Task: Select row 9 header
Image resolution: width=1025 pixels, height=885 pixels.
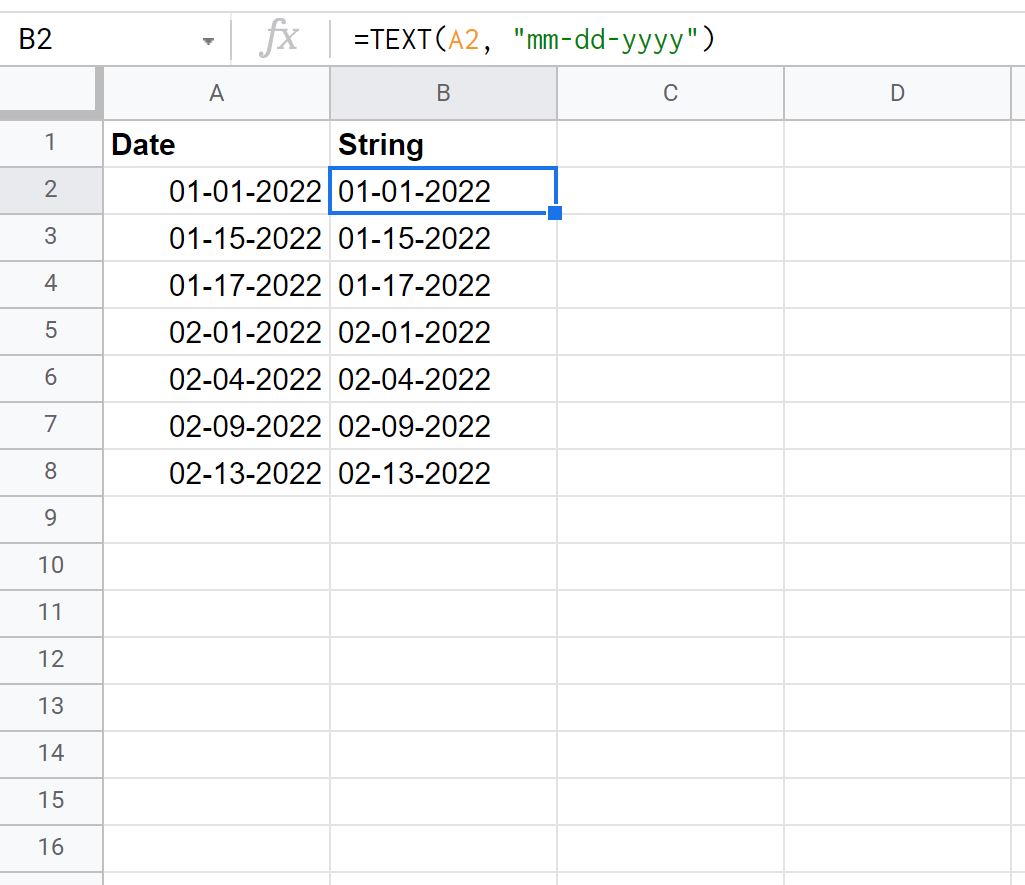Action: [51, 518]
